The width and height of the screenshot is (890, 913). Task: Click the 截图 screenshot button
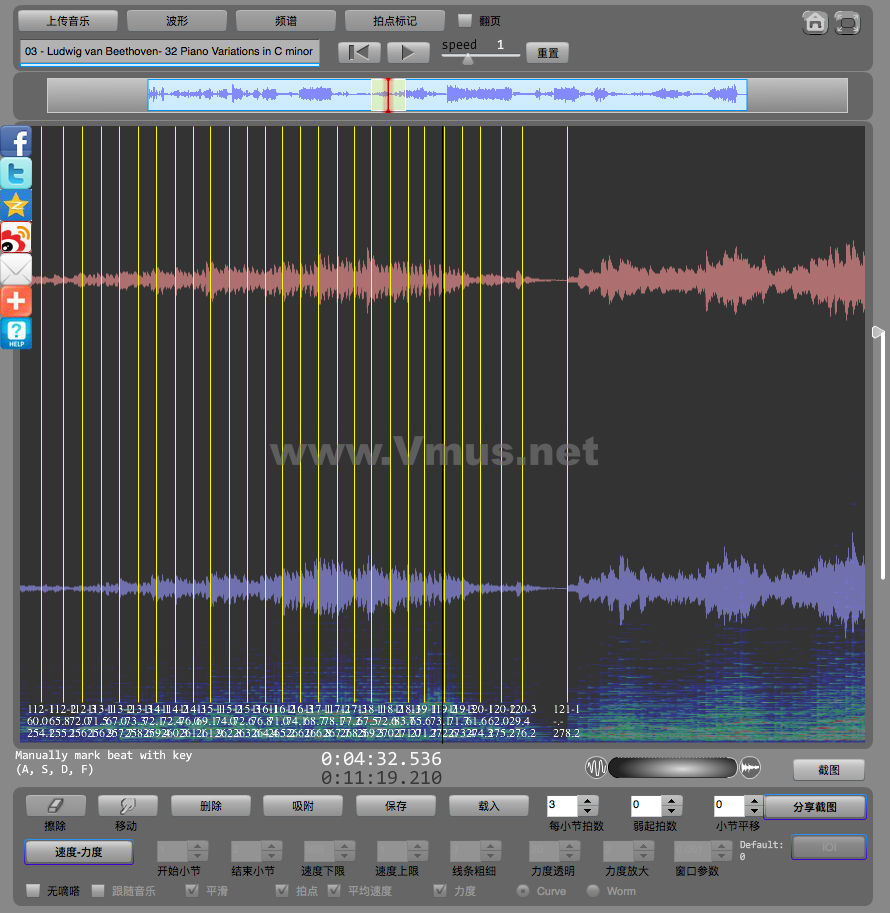(x=829, y=770)
